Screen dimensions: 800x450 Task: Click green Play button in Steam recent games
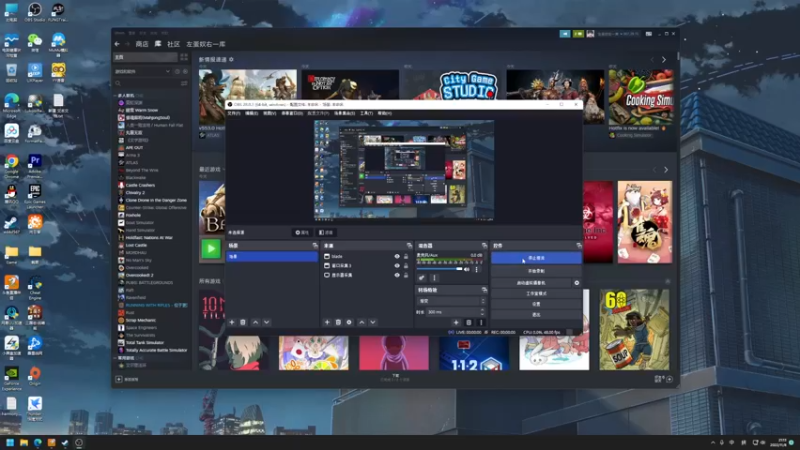tap(211, 248)
